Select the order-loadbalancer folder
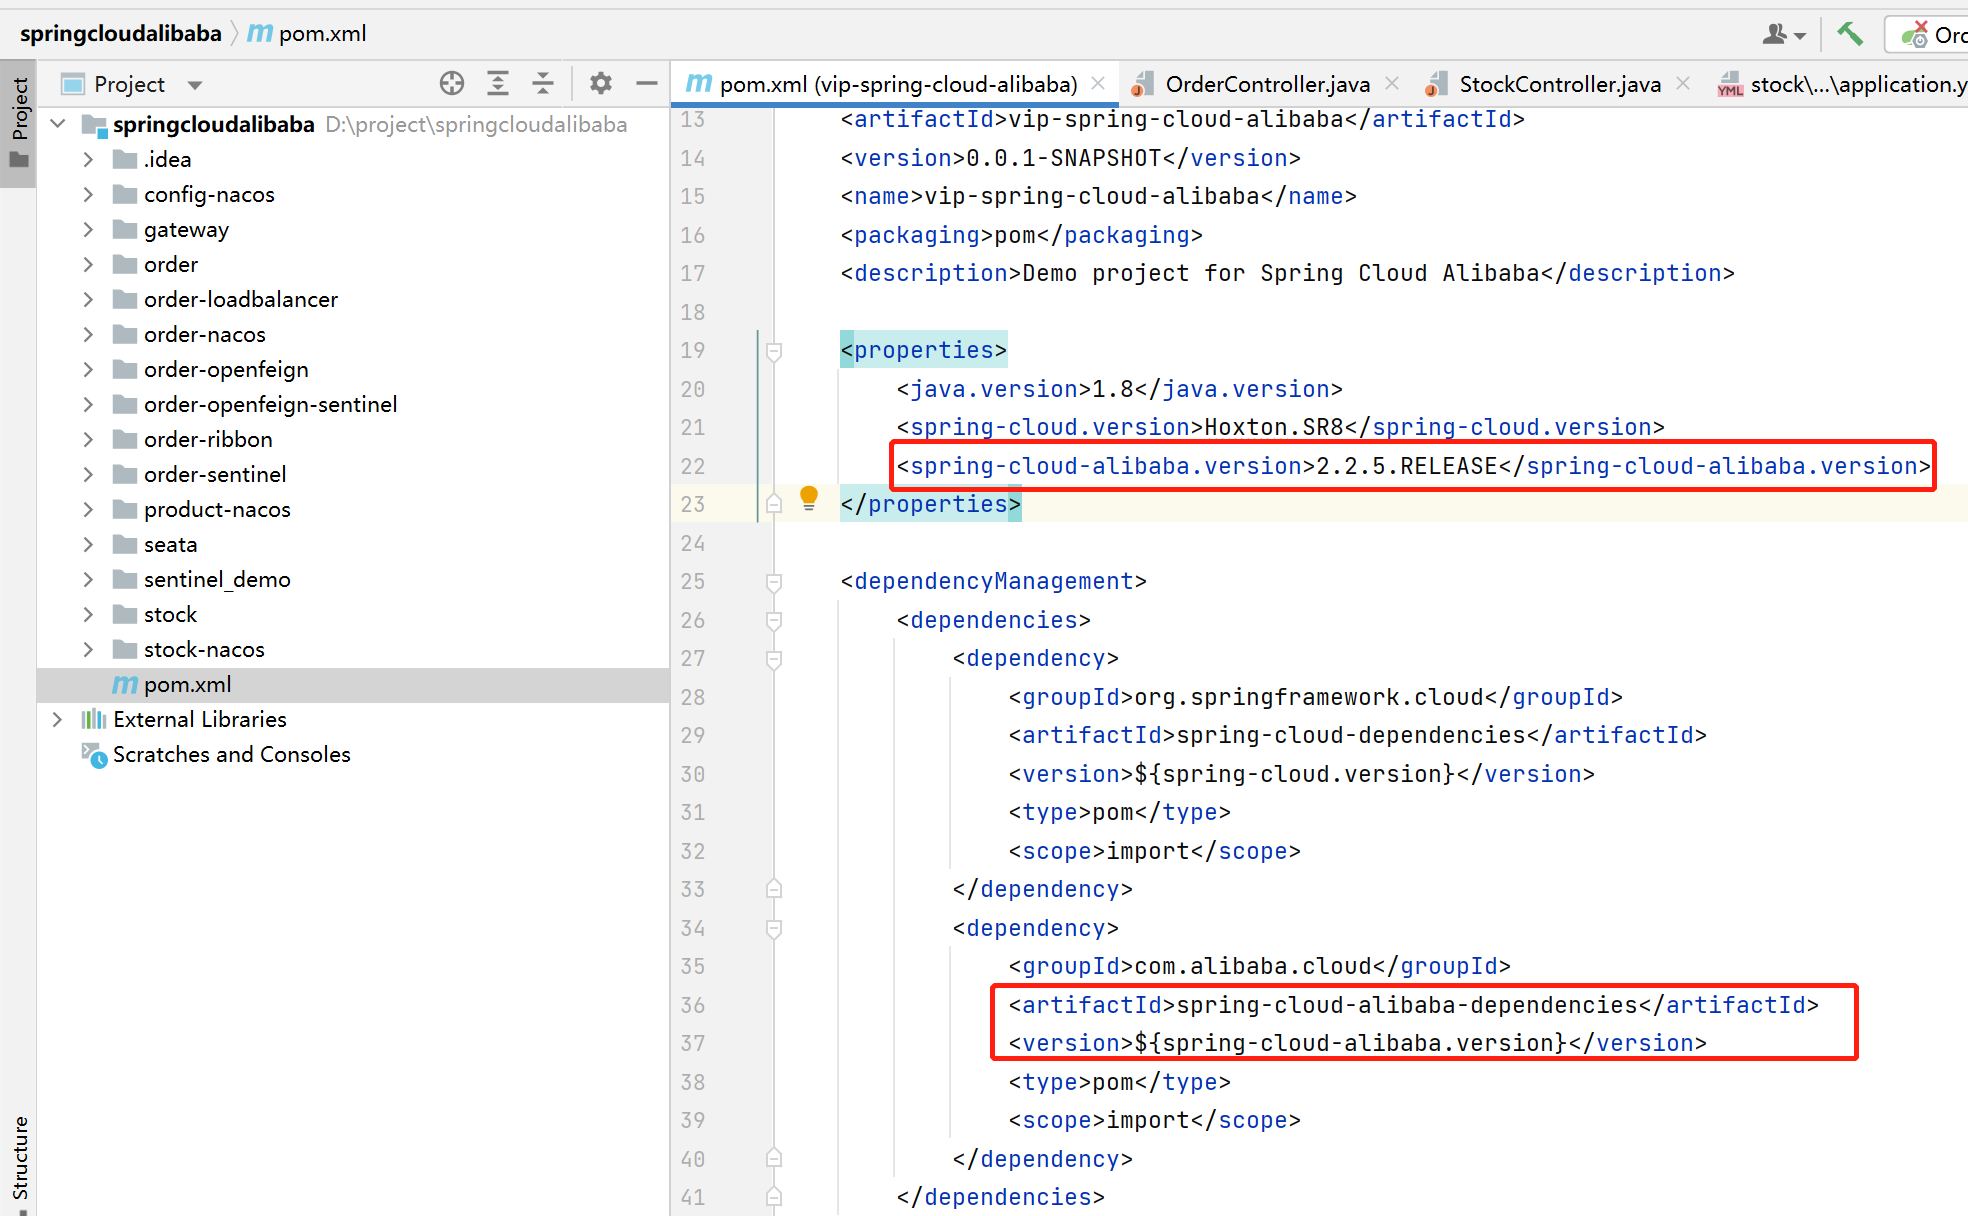1968x1216 pixels. point(241,299)
